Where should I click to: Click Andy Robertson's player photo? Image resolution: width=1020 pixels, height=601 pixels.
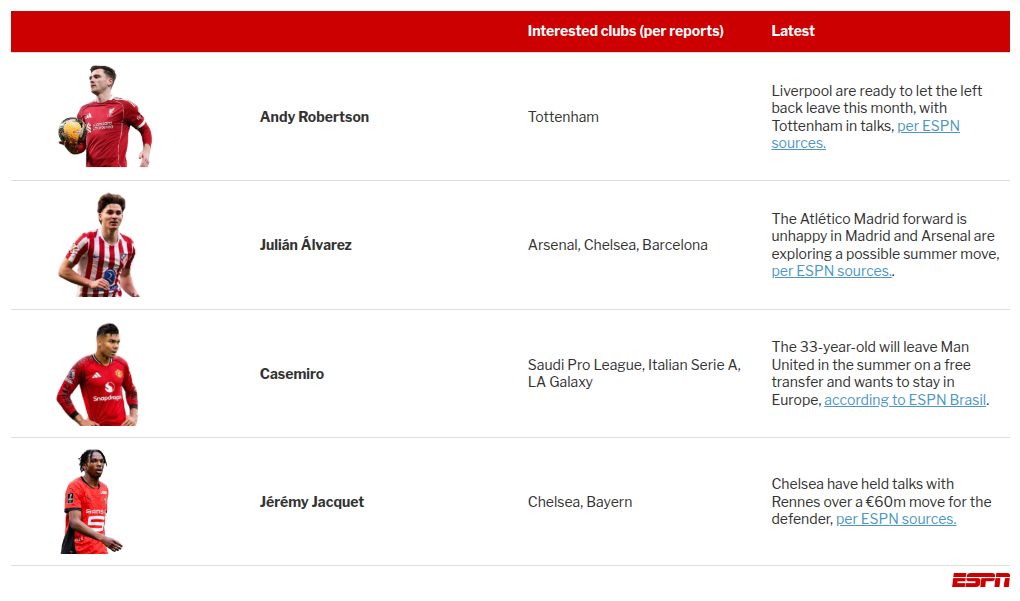[104, 116]
